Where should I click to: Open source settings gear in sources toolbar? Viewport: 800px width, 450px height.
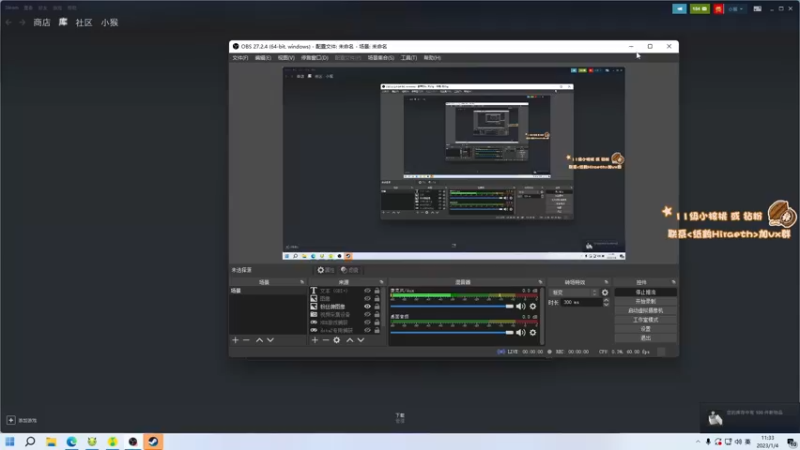point(337,340)
